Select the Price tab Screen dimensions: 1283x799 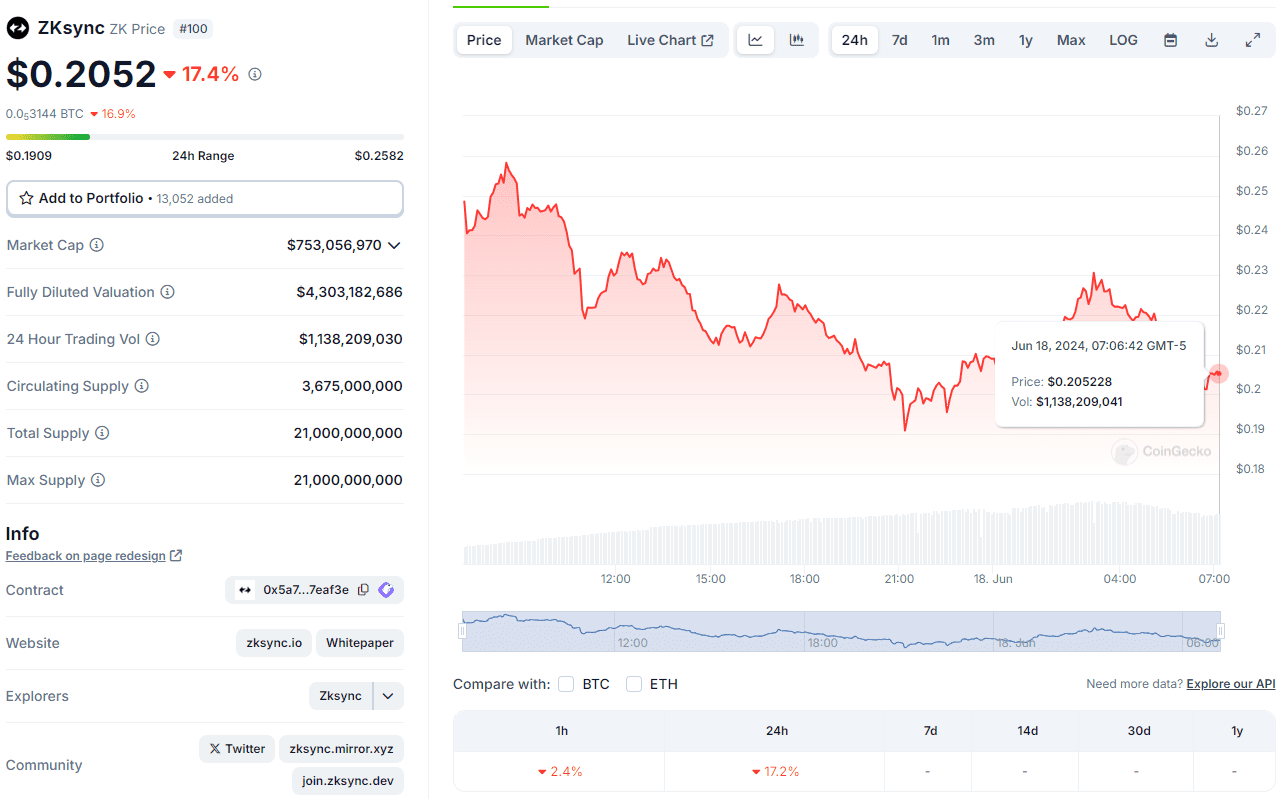coord(484,40)
